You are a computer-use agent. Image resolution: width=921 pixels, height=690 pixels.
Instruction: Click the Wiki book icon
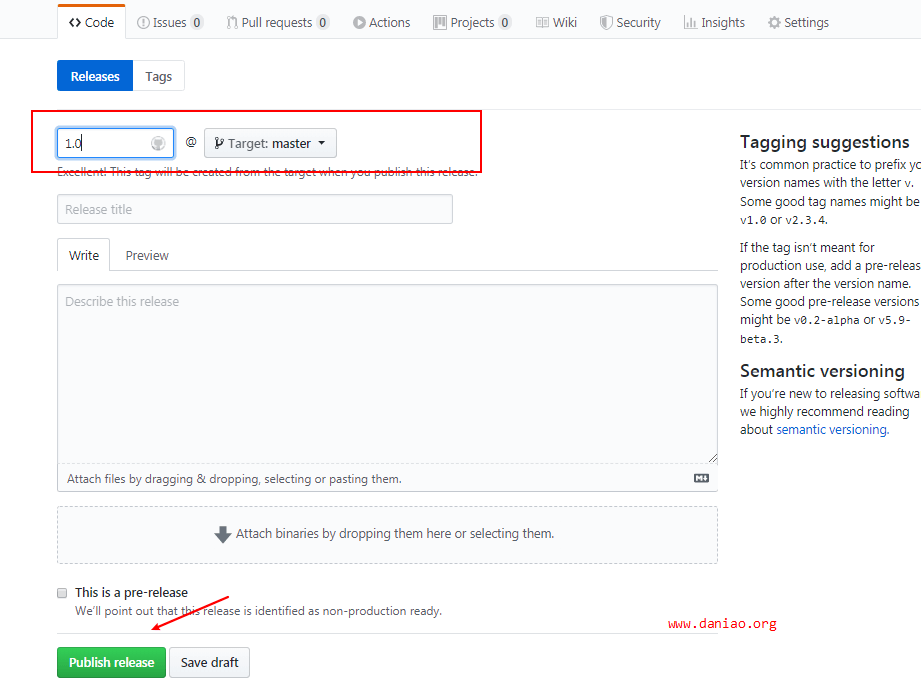(542, 22)
